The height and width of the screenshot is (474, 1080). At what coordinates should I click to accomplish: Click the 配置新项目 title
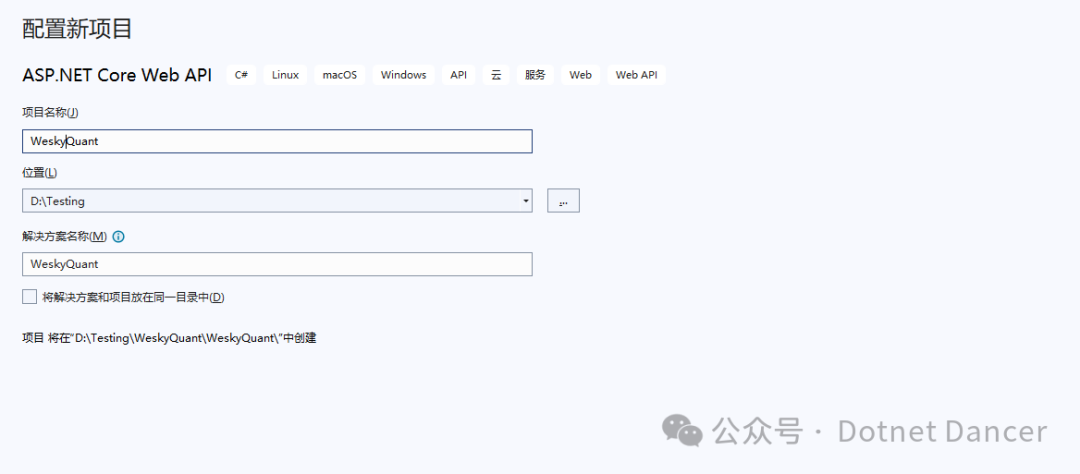click(x=77, y=29)
